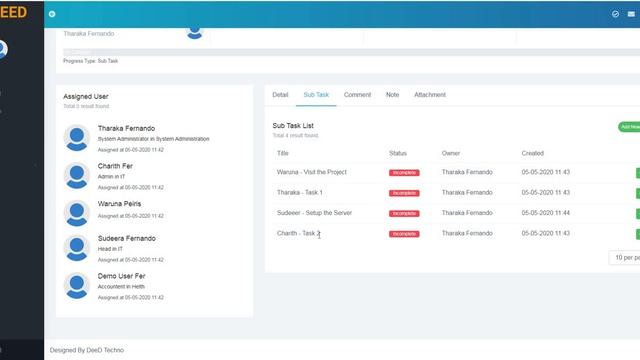Screen dimensions: 640x360
Task: Click Charith Fer's avatar icon
Action: pos(77,176)
